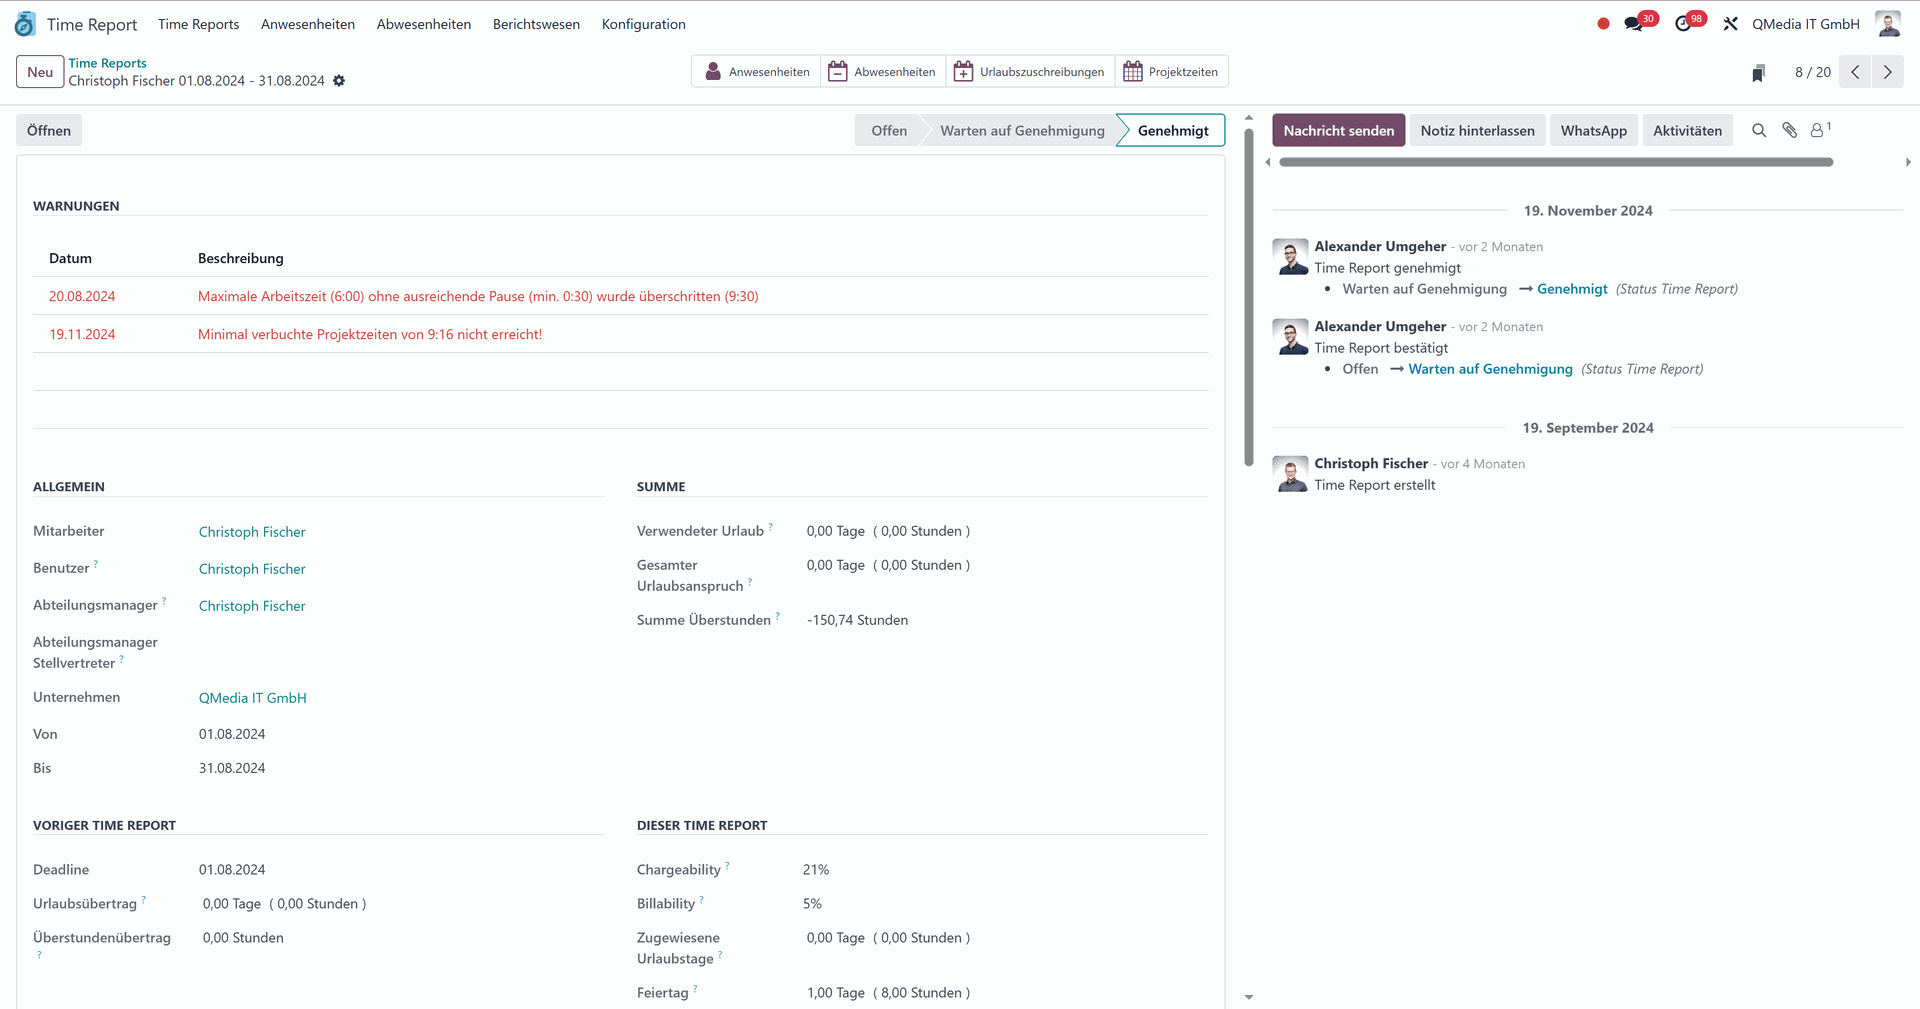Open the Projektzeiten smart button

point(1171,72)
